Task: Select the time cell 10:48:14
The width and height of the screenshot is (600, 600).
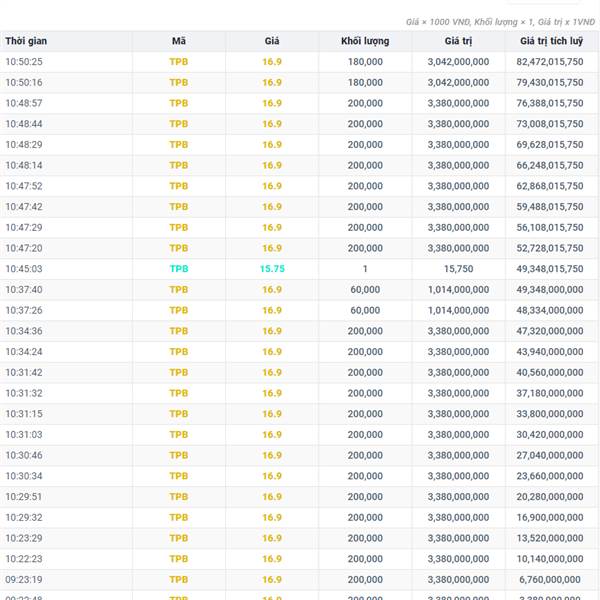Action: (x=24, y=165)
